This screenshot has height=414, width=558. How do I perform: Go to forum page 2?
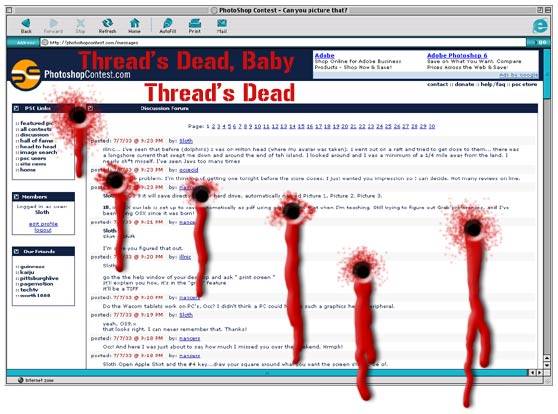coord(213,126)
